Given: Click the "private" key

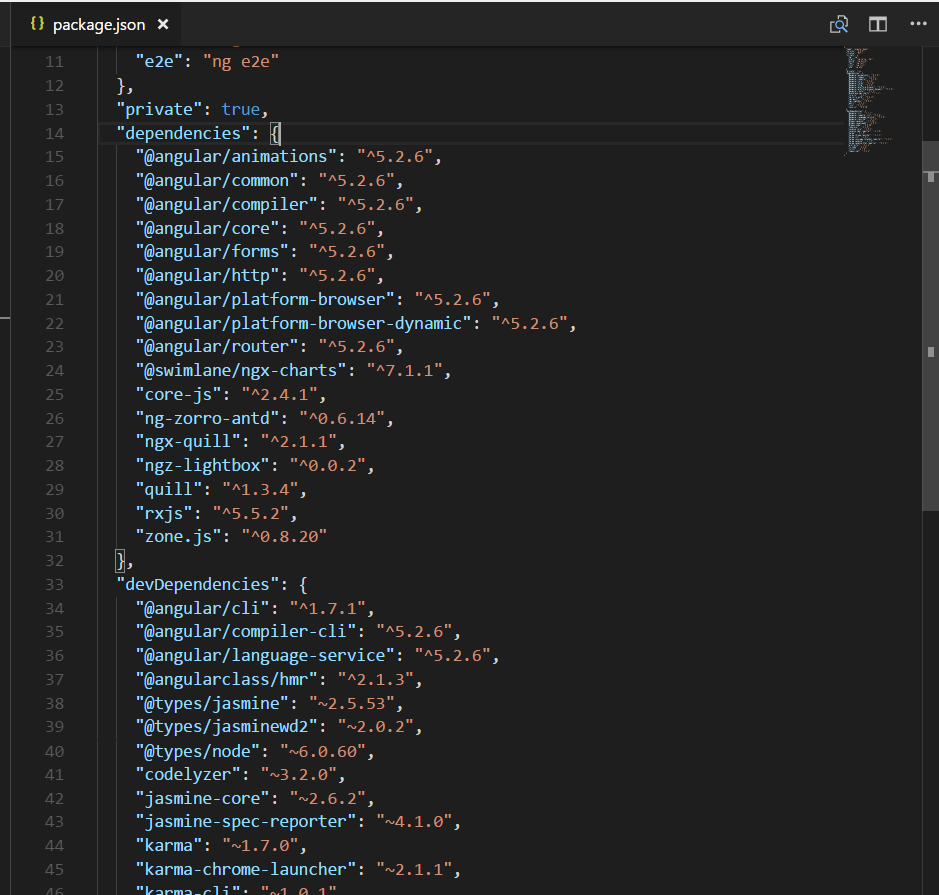Looking at the screenshot, I should click(x=159, y=110).
